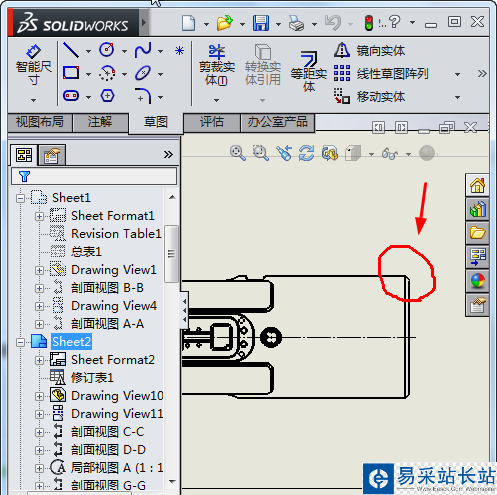Switch to the 评估 tab
Viewport: 497px width, 495px height.
pyautogui.click(x=212, y=122)
